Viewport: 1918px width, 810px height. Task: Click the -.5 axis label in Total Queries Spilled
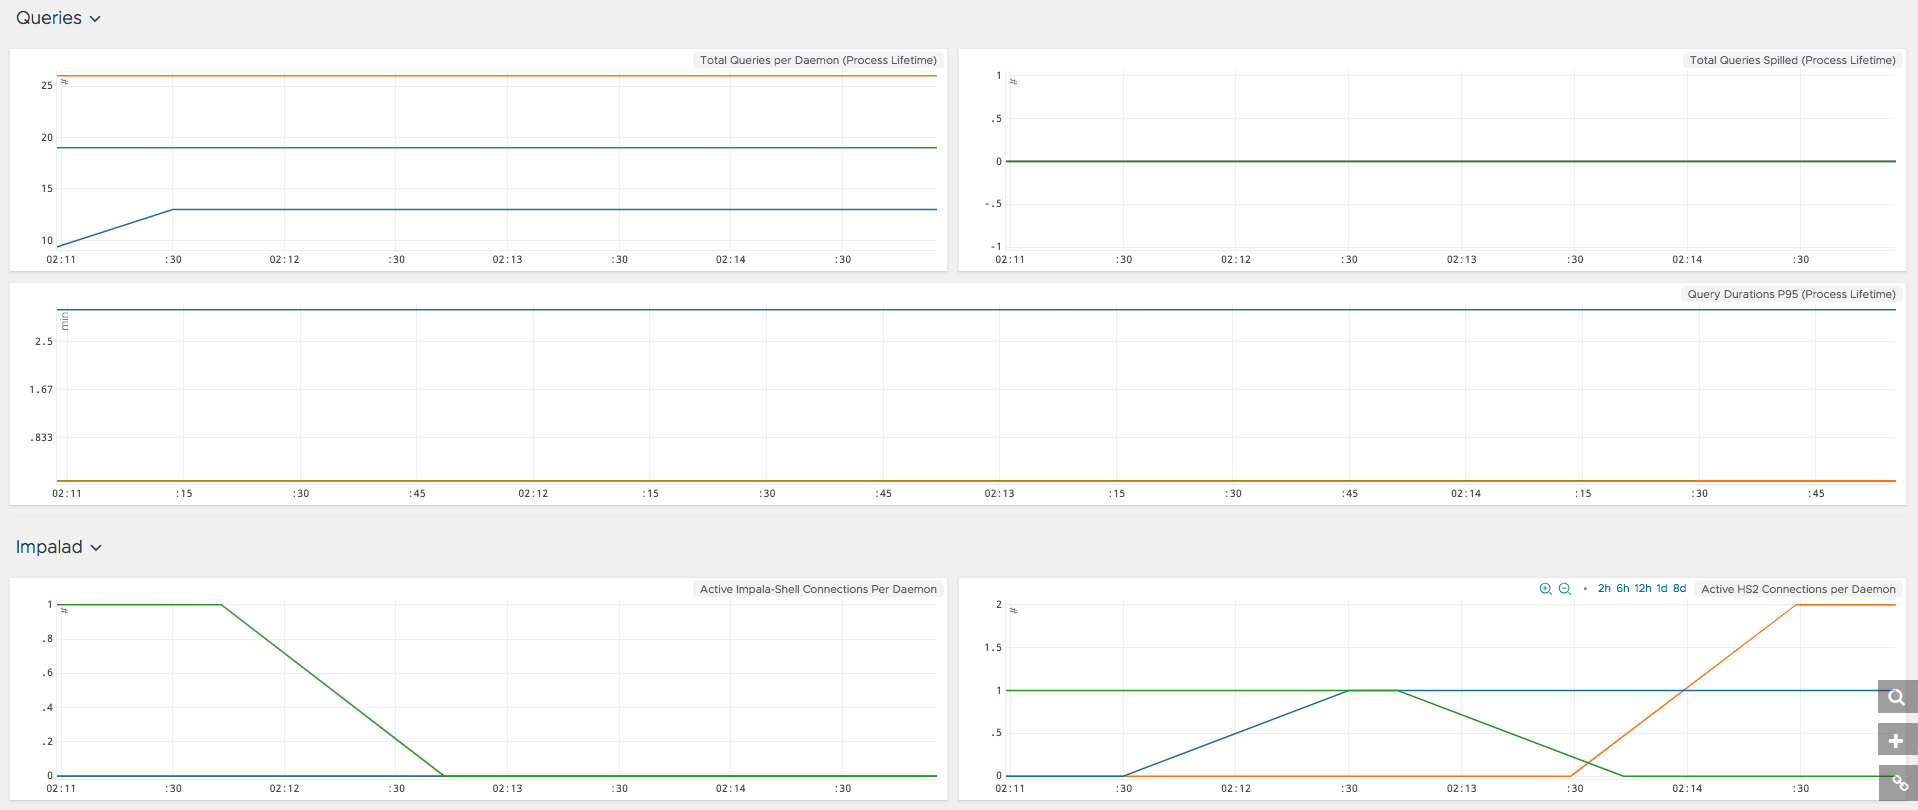pos(993,204)
